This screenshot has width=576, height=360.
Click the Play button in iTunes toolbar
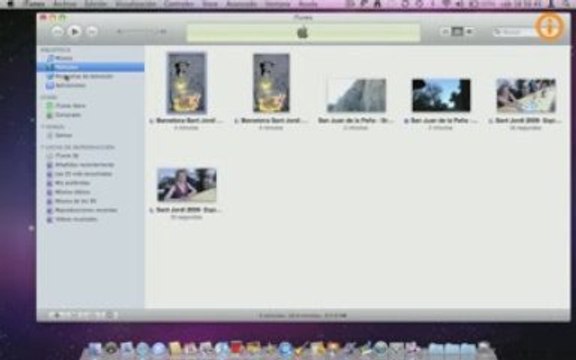pyautogui.click(x=74, y=32)
